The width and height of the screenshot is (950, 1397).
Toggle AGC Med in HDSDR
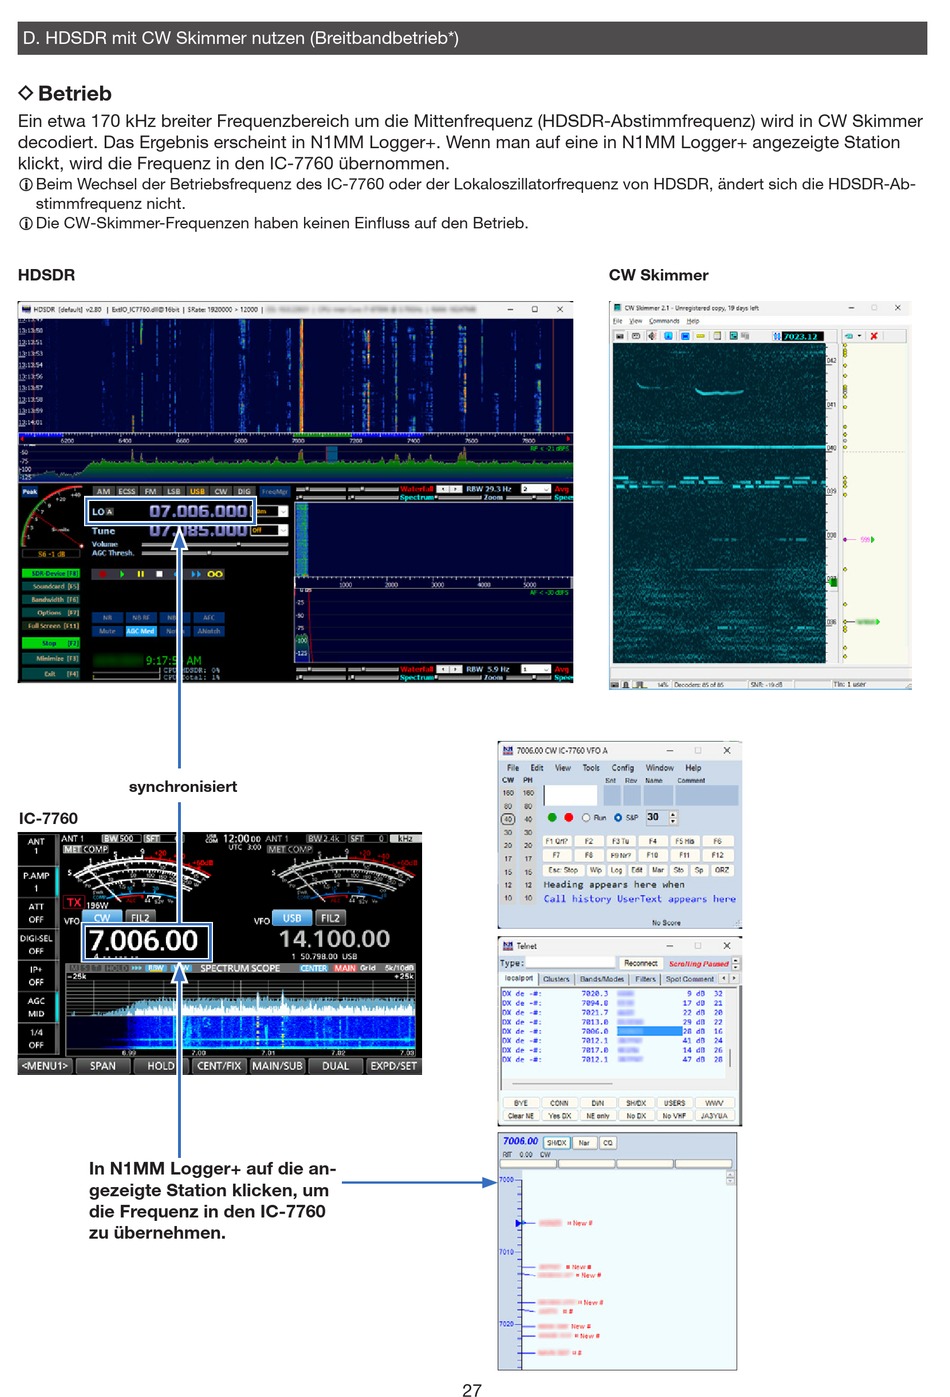(x=140, y=631)
